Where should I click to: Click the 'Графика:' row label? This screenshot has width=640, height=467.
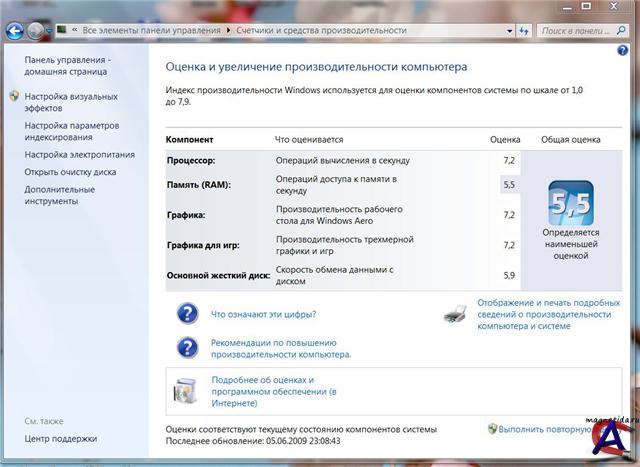pyautogui.click(x=186, y=215)
